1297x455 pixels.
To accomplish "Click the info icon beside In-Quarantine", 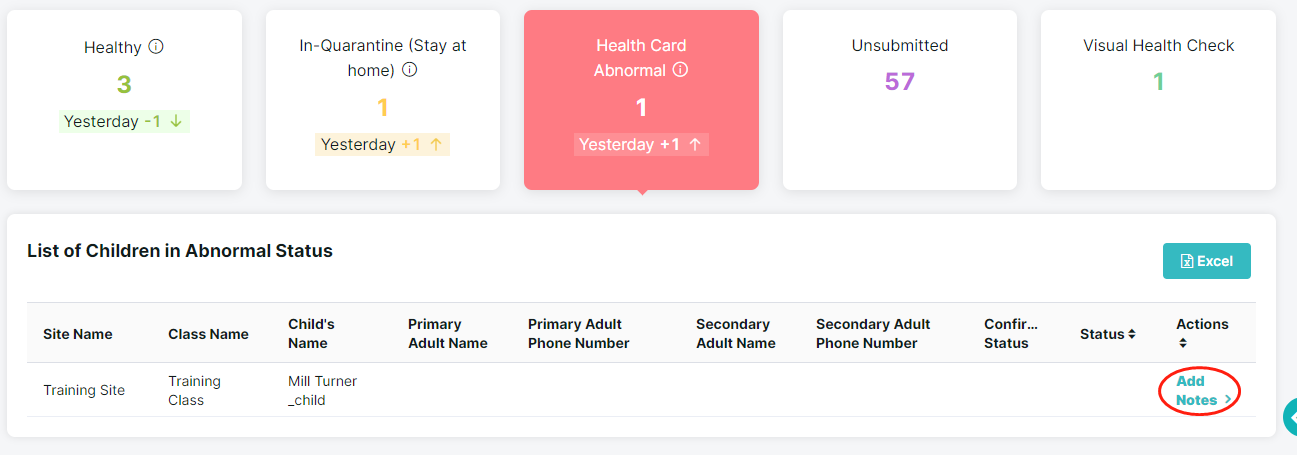I will tap(409, 70).
